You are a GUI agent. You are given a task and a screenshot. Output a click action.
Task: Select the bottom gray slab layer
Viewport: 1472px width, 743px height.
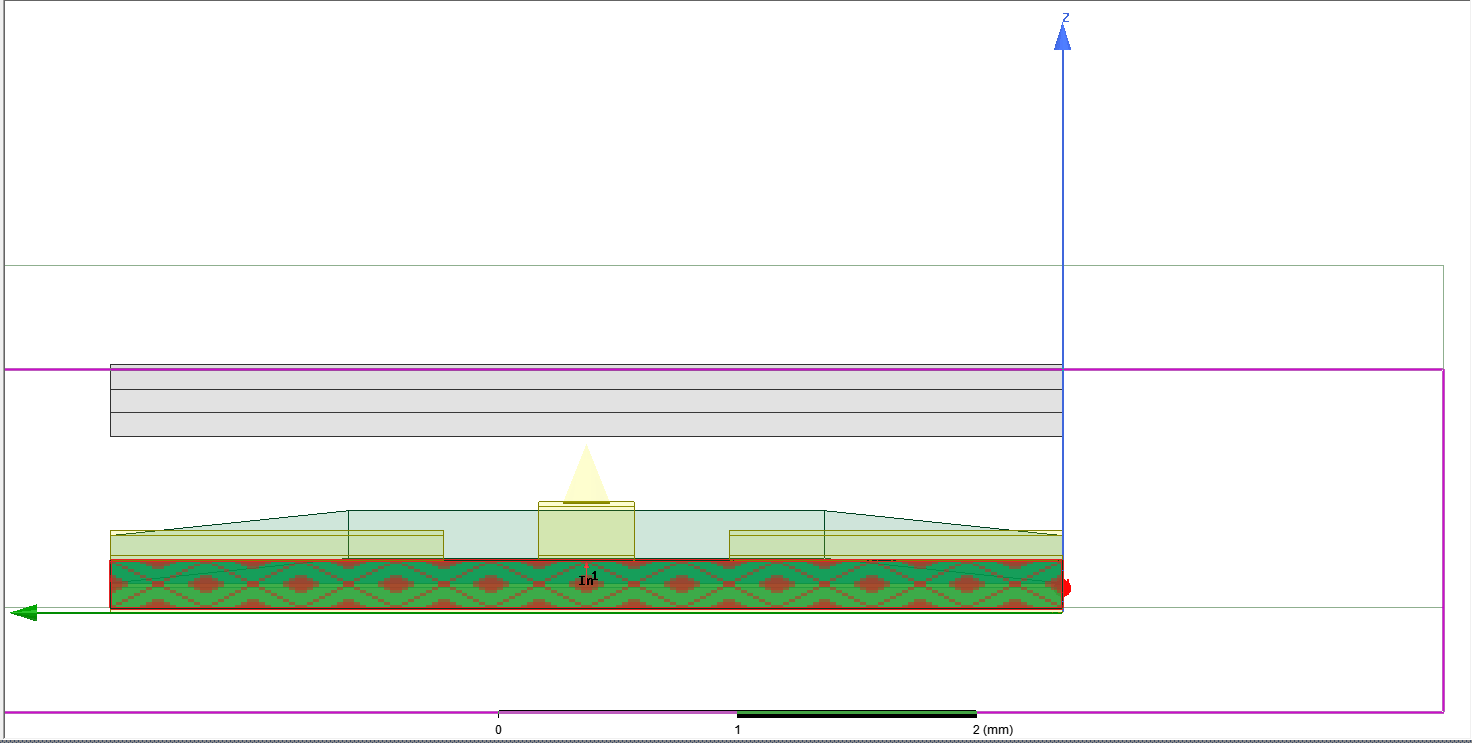pyautogui.click(x=586, y=424)
